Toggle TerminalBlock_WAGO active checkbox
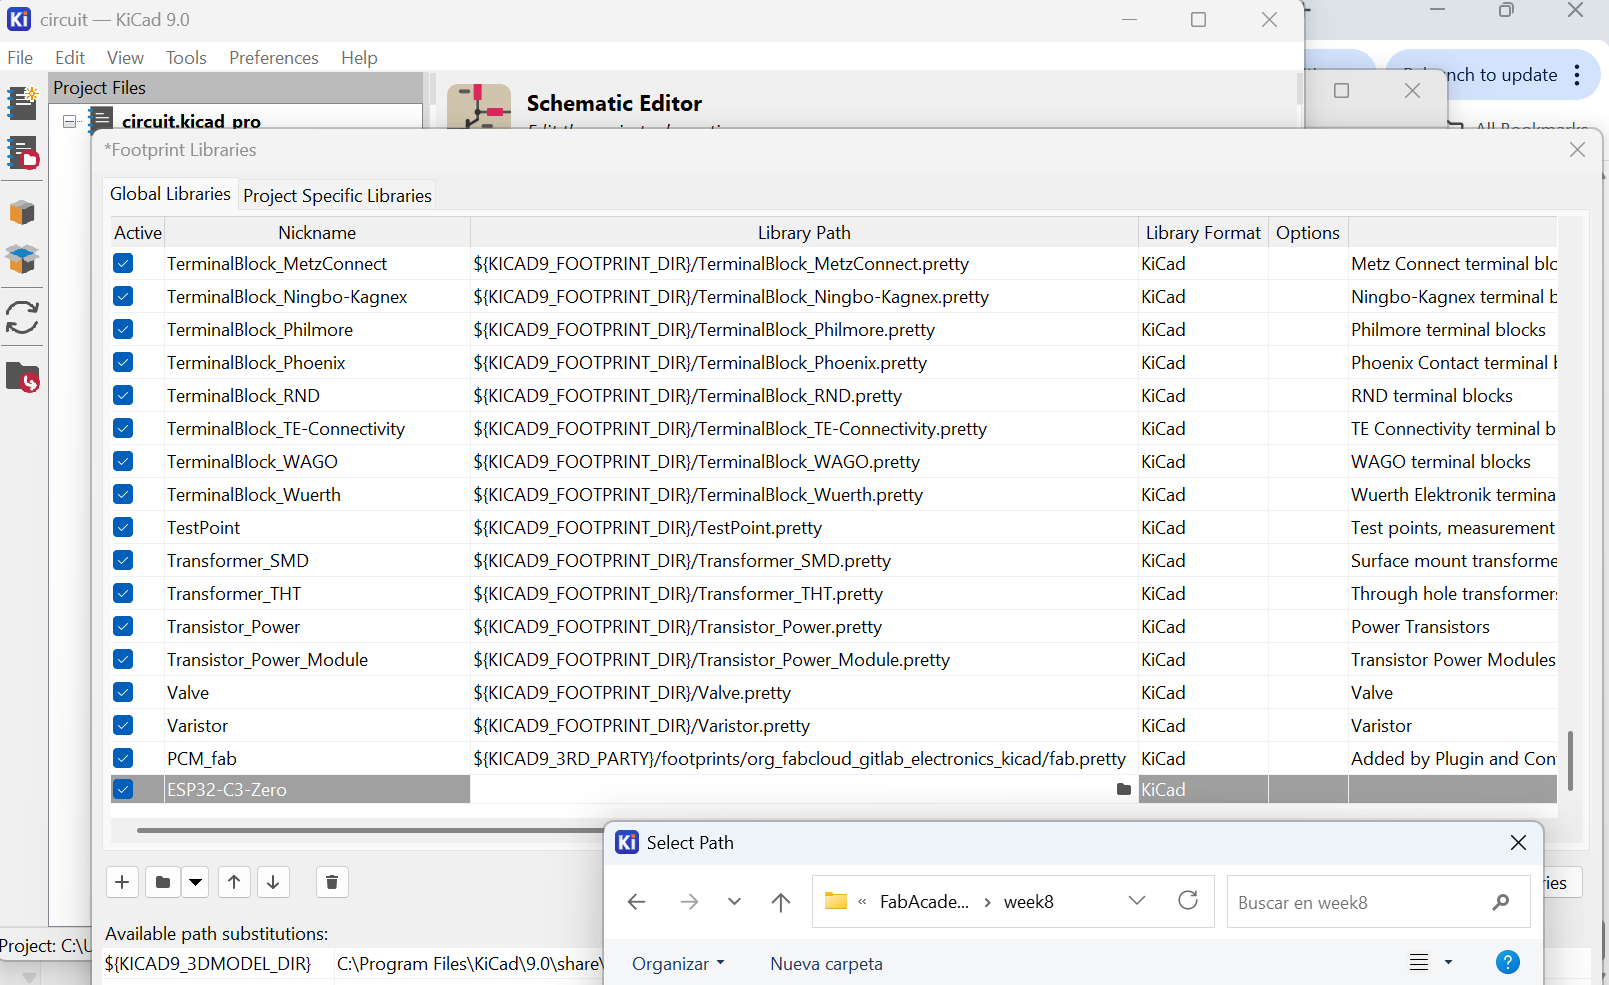Screen dimensions: 1609x985 123,461
